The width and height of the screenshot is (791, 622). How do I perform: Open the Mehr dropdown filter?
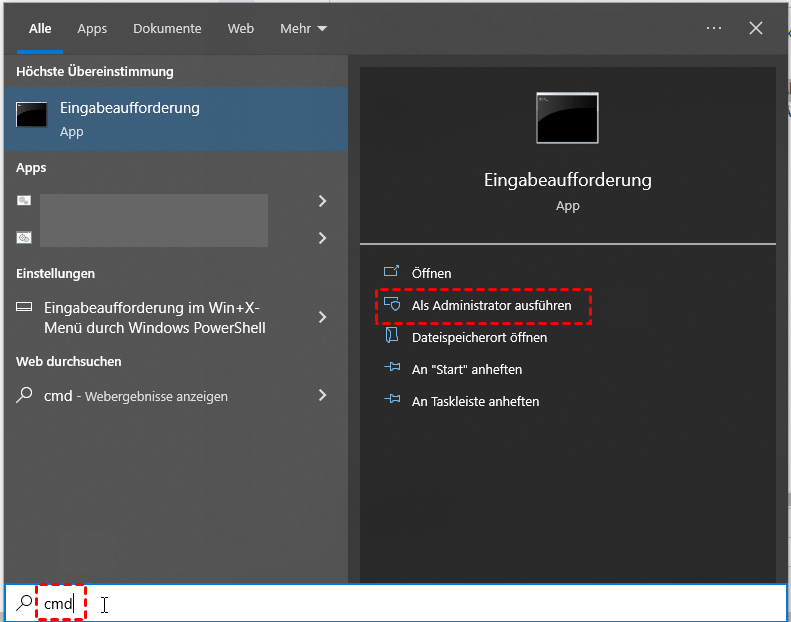tap(303, 29)
